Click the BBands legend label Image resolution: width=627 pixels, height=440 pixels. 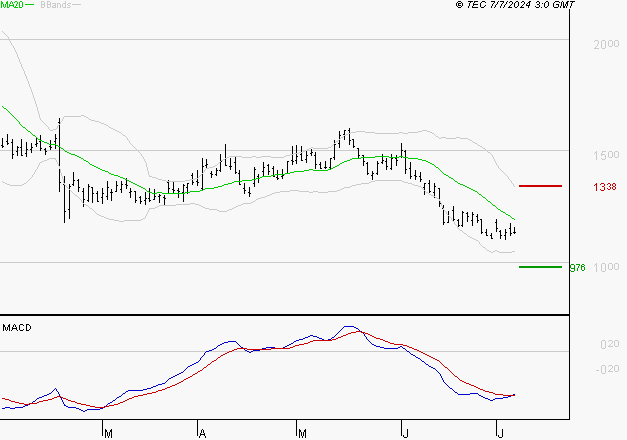tap(56, 5)
